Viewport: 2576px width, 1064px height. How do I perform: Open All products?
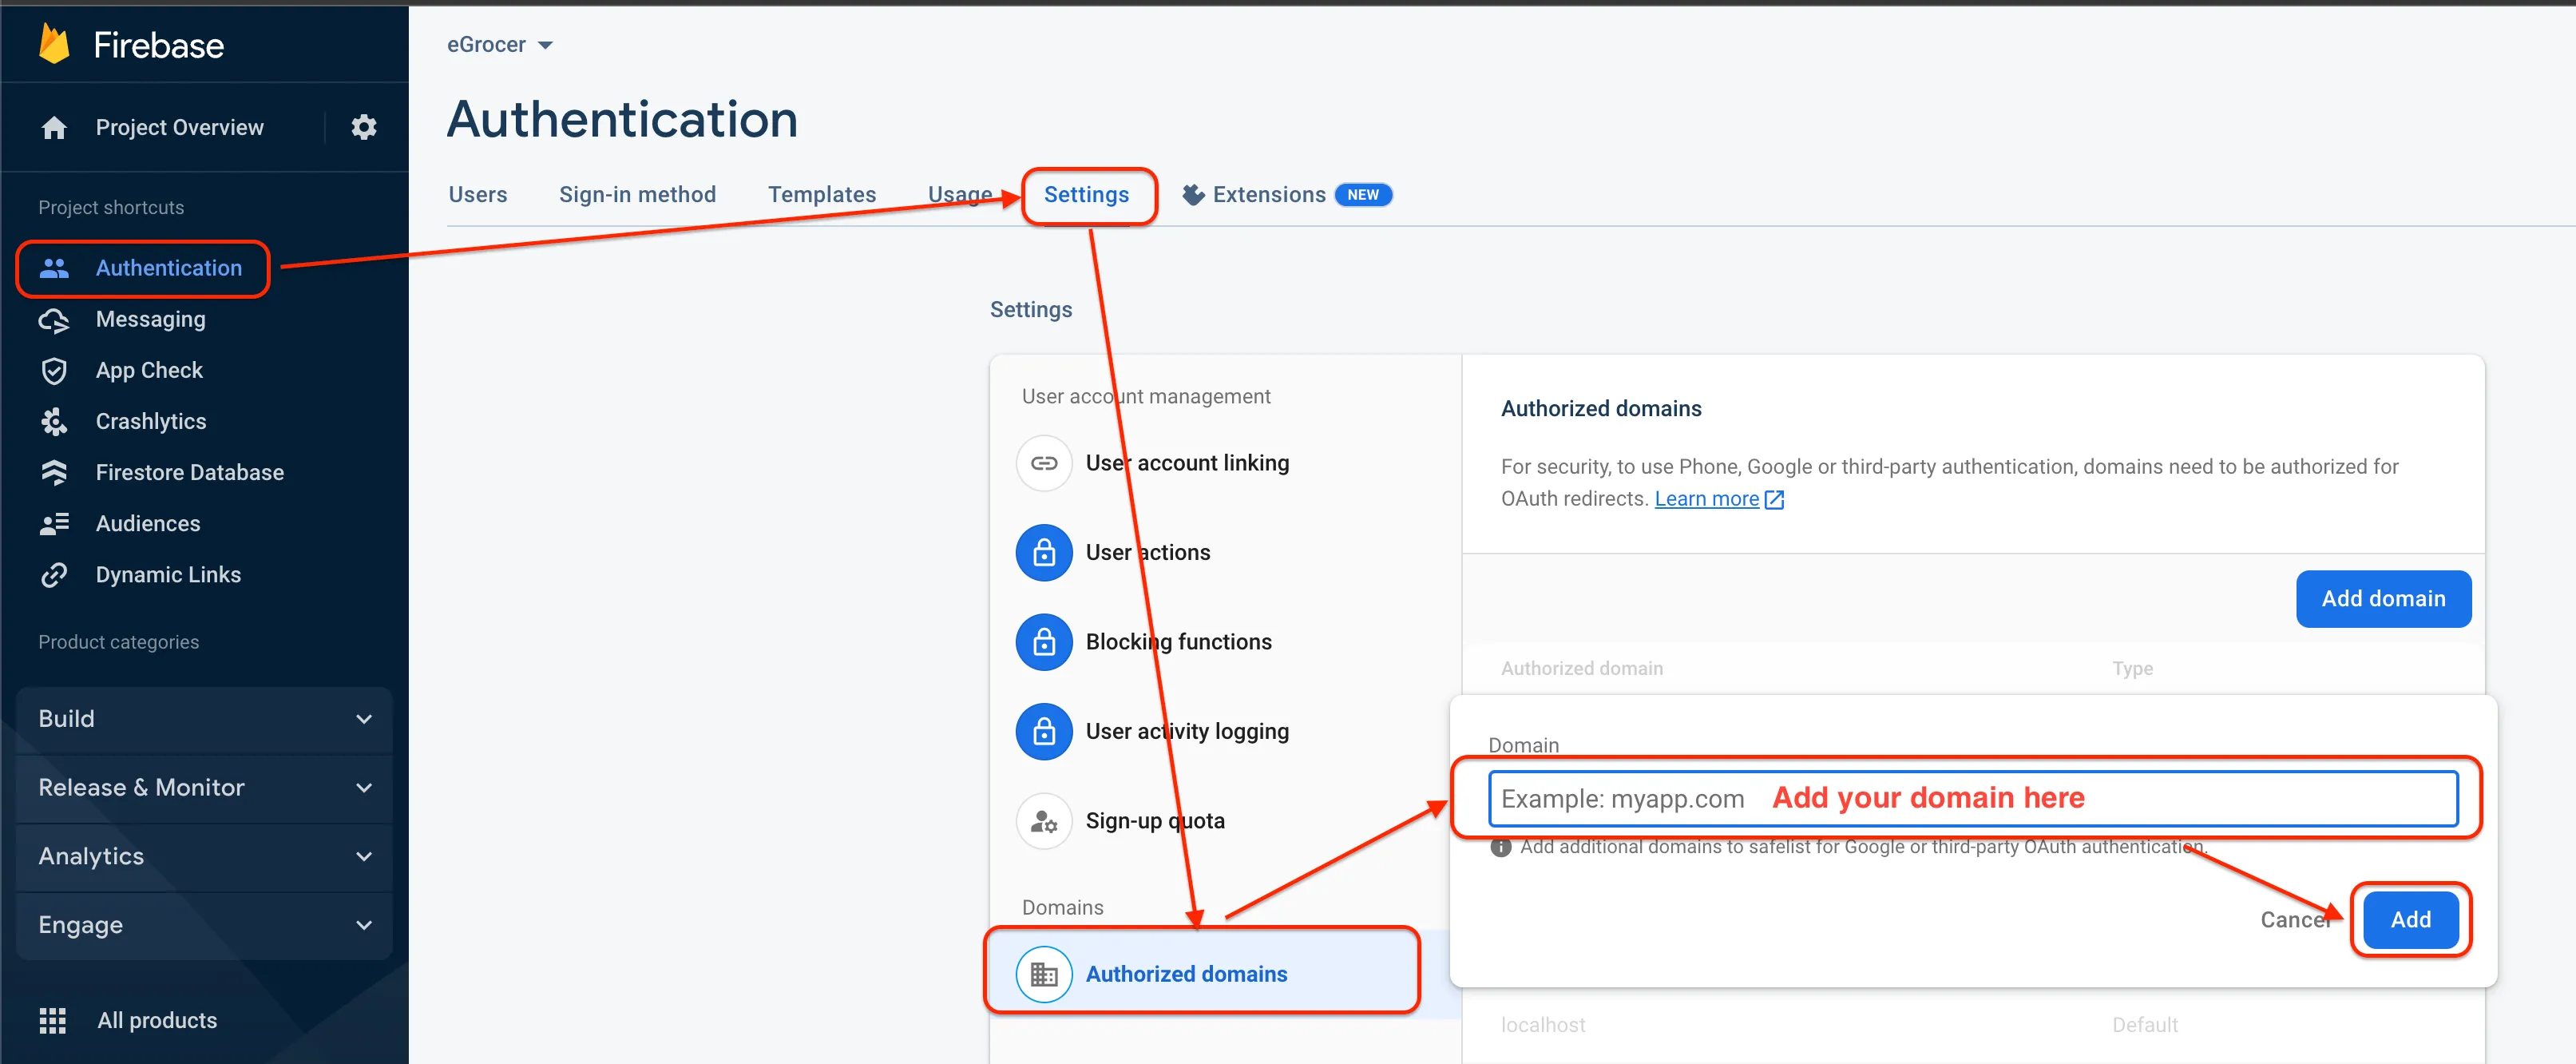[157, 1020]
